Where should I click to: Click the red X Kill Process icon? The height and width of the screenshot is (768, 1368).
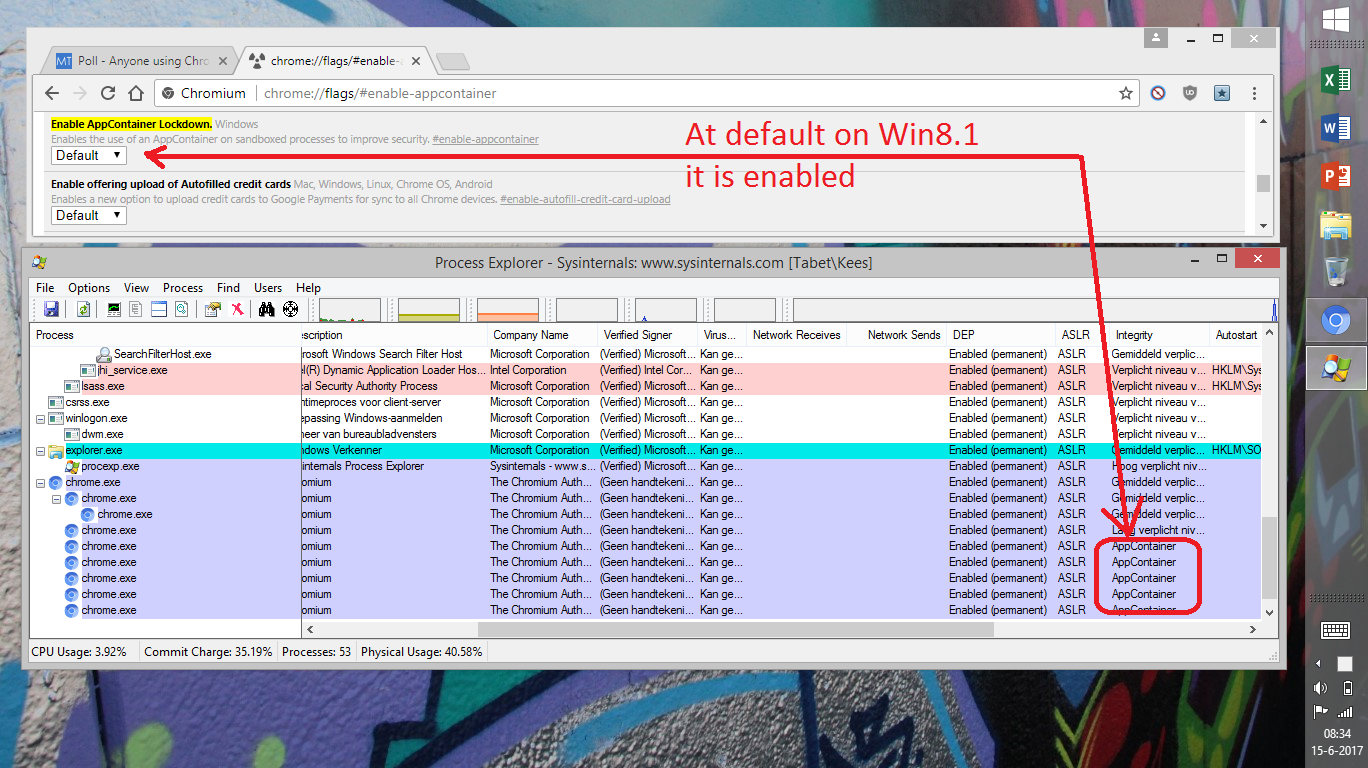click(x=237, y=309)
